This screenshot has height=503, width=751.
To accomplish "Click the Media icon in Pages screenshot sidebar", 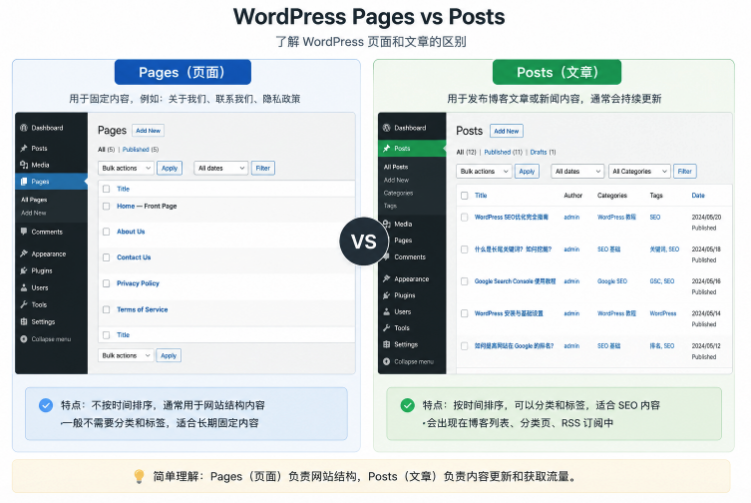I will tap(23, 165).
